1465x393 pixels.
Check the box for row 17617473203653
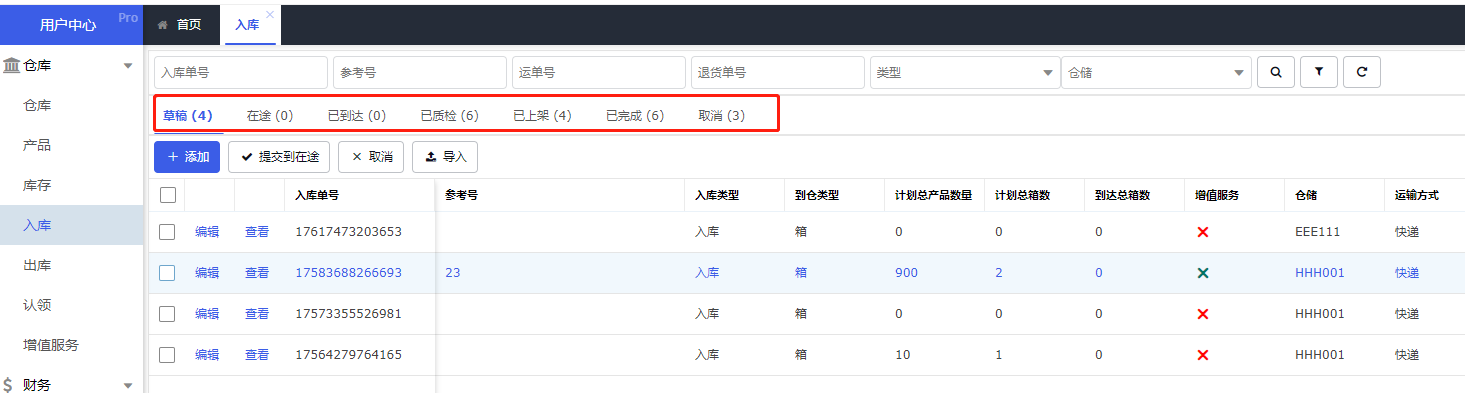[x=168, y=232]
